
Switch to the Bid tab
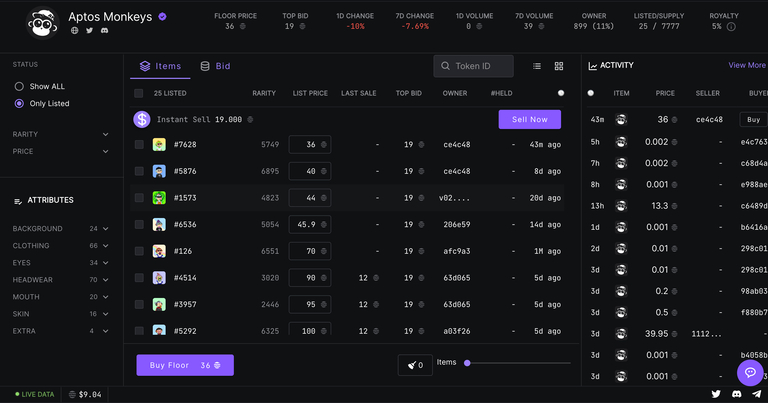(x=215, y=66)
